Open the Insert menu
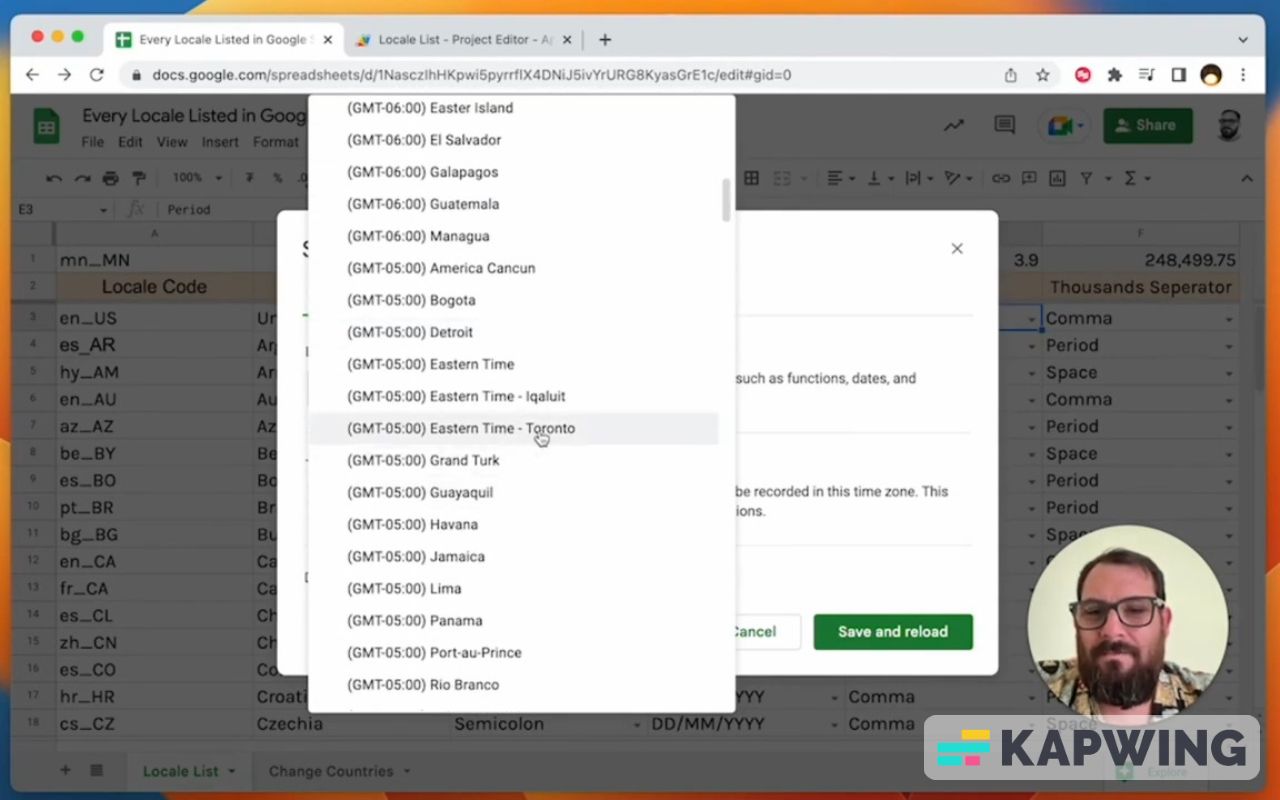 point(220,142)
